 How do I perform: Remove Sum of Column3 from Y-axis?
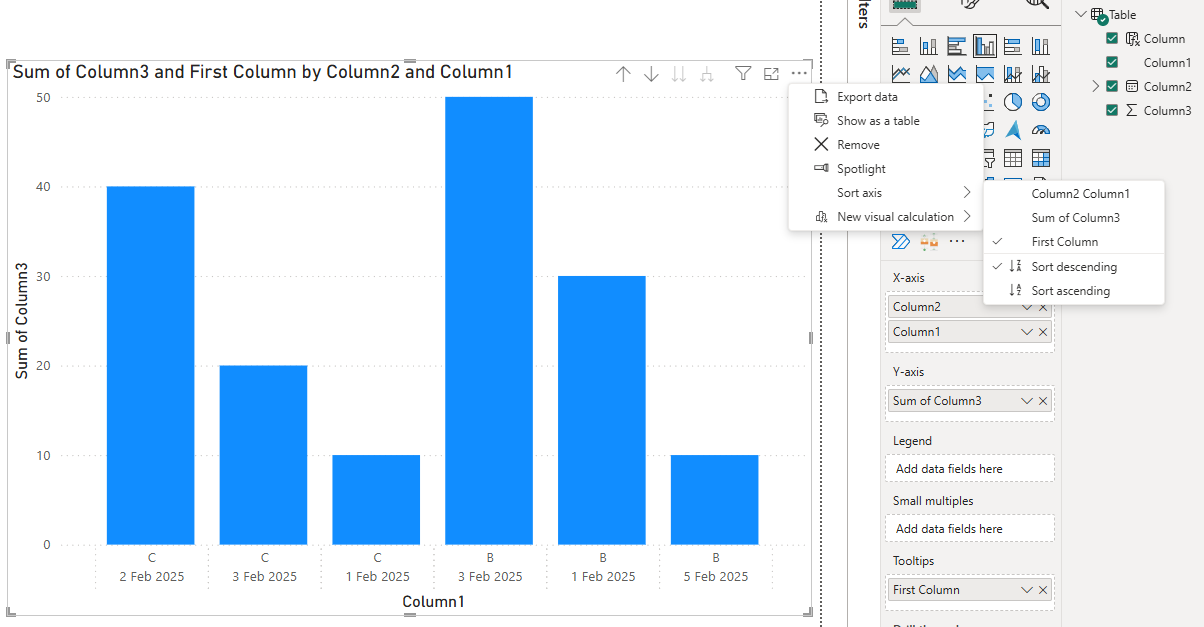click(1043, 401)
